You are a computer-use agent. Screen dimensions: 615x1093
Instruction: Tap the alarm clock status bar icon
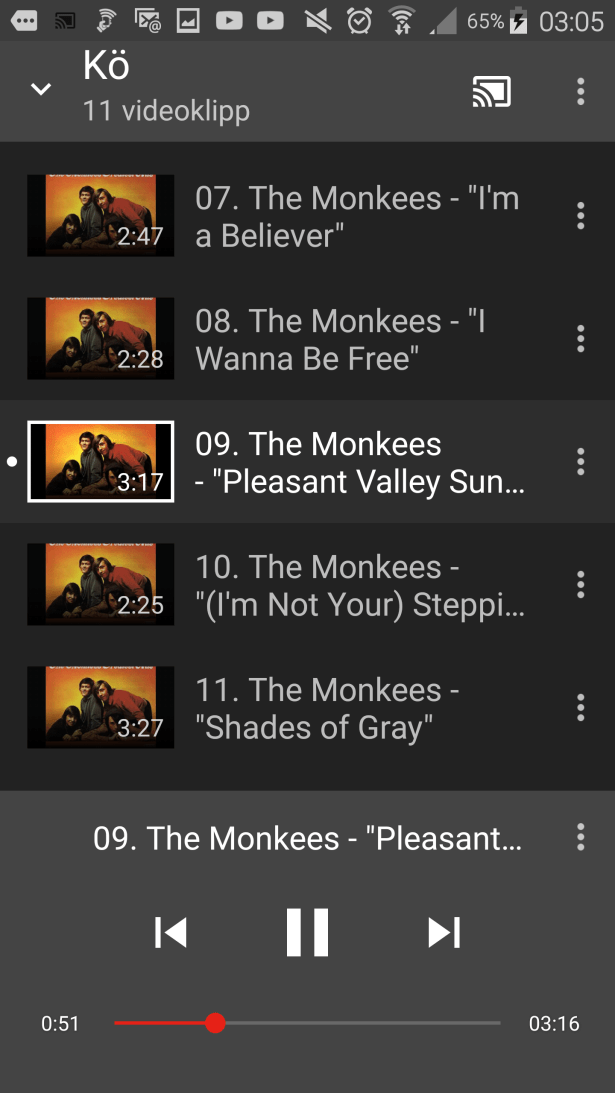pyautogui.click(x=359, y=21)
